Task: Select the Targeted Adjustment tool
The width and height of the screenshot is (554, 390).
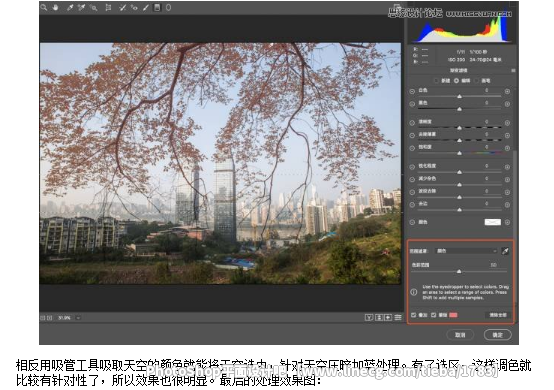Action: pyautogui.click(x=94, y=7)
